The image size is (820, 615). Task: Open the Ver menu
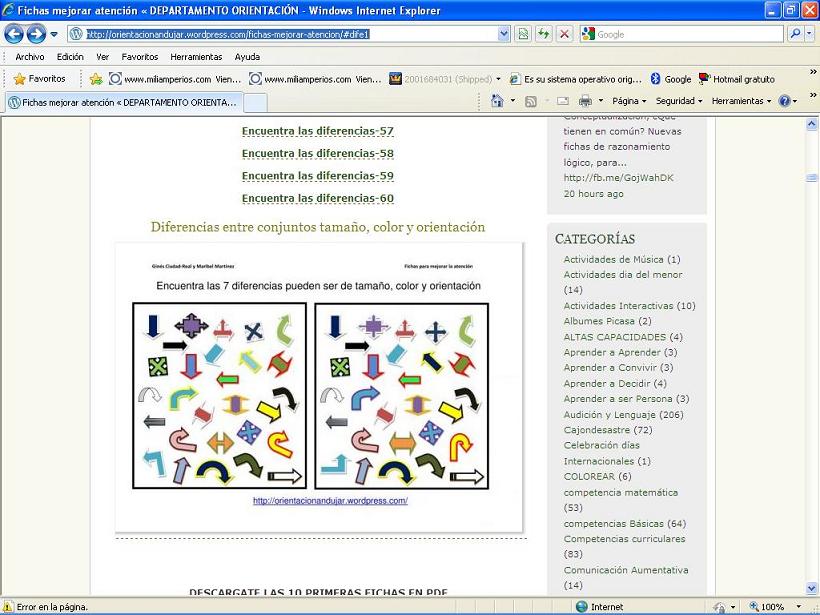[x=102, y=57]
